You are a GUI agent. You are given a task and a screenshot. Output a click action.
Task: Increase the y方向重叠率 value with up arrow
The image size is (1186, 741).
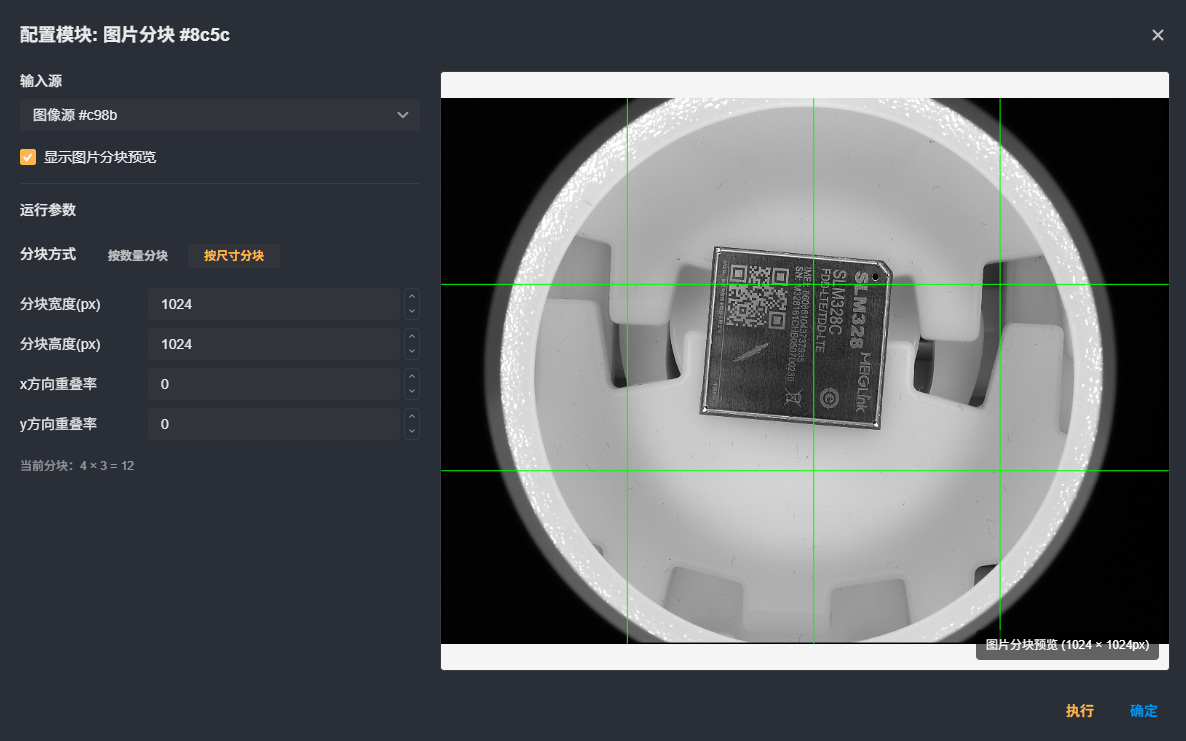(411, 417)
